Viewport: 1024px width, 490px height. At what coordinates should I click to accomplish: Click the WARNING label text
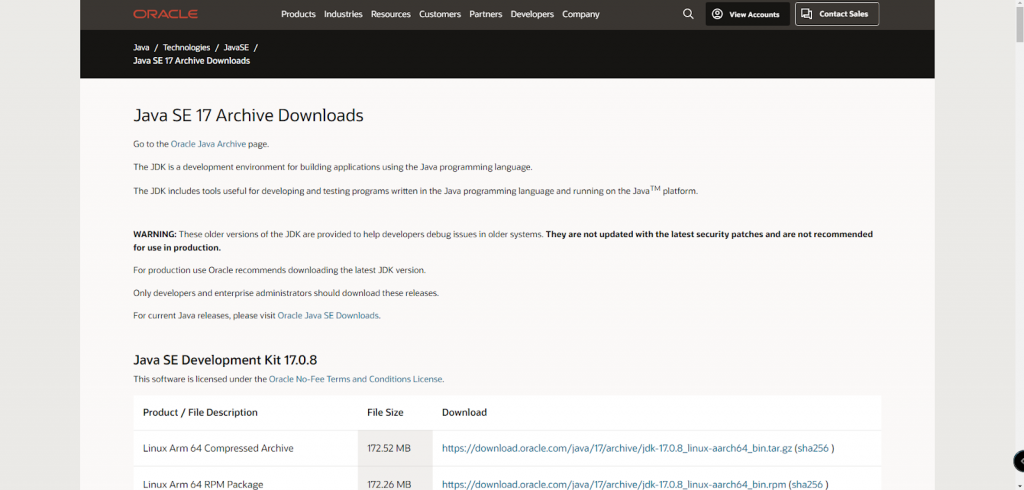(155, 234)
